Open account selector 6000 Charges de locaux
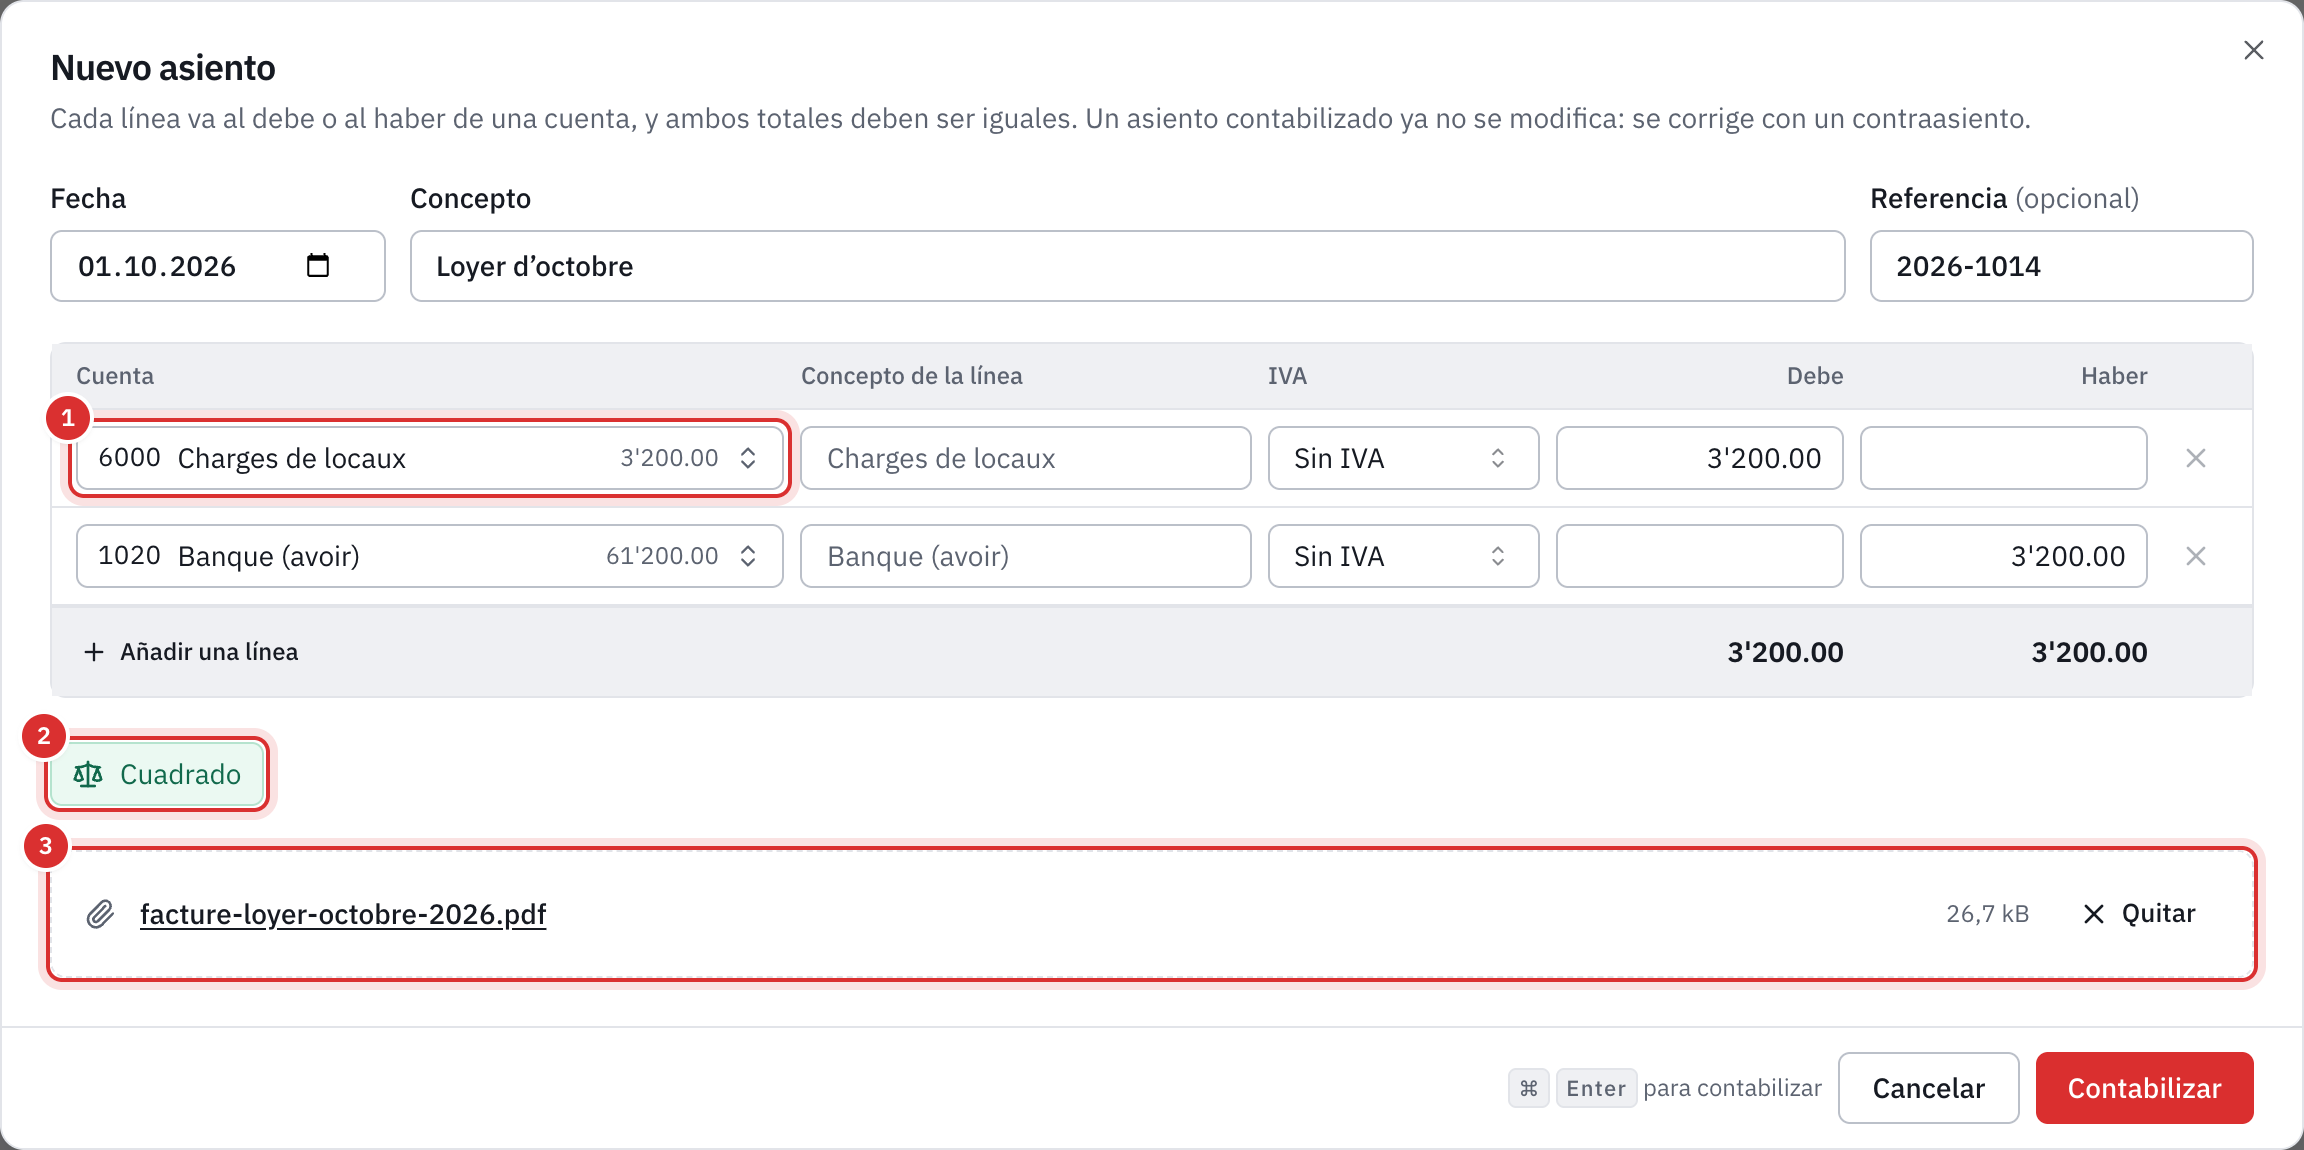Viewport: 2304px width, 1150px height. (430, 458)
